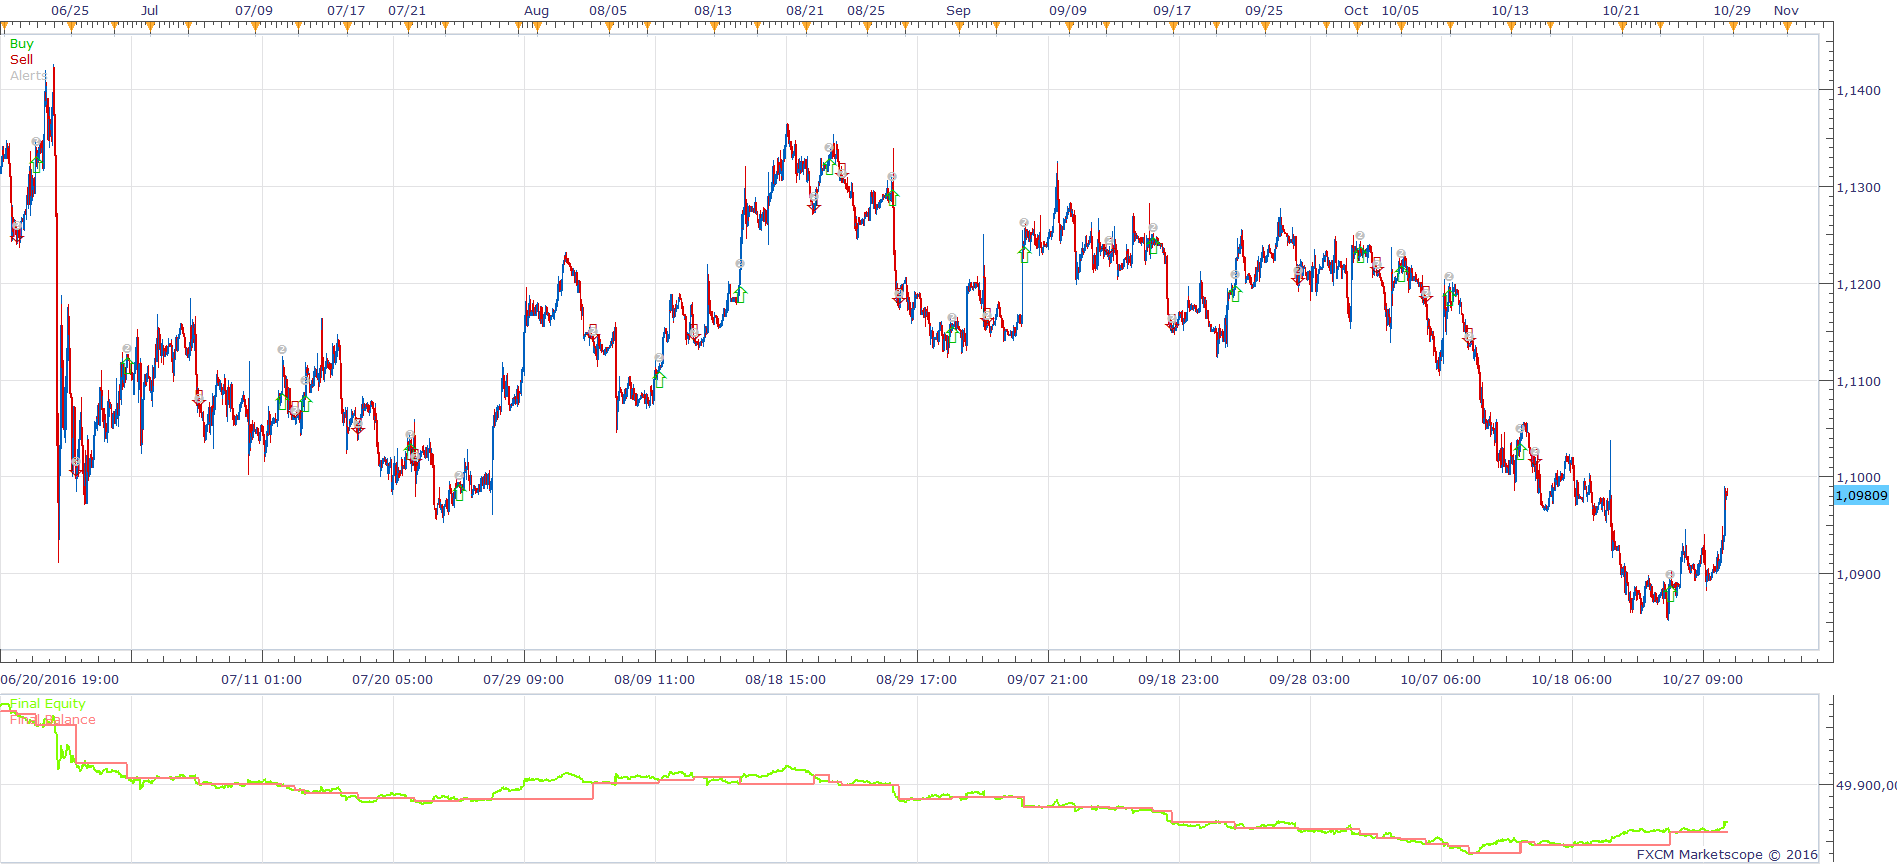This screenshot has height=864, width=1899.
Task: Select the Final Equity legend label
Action: click(x=48, y=704)
